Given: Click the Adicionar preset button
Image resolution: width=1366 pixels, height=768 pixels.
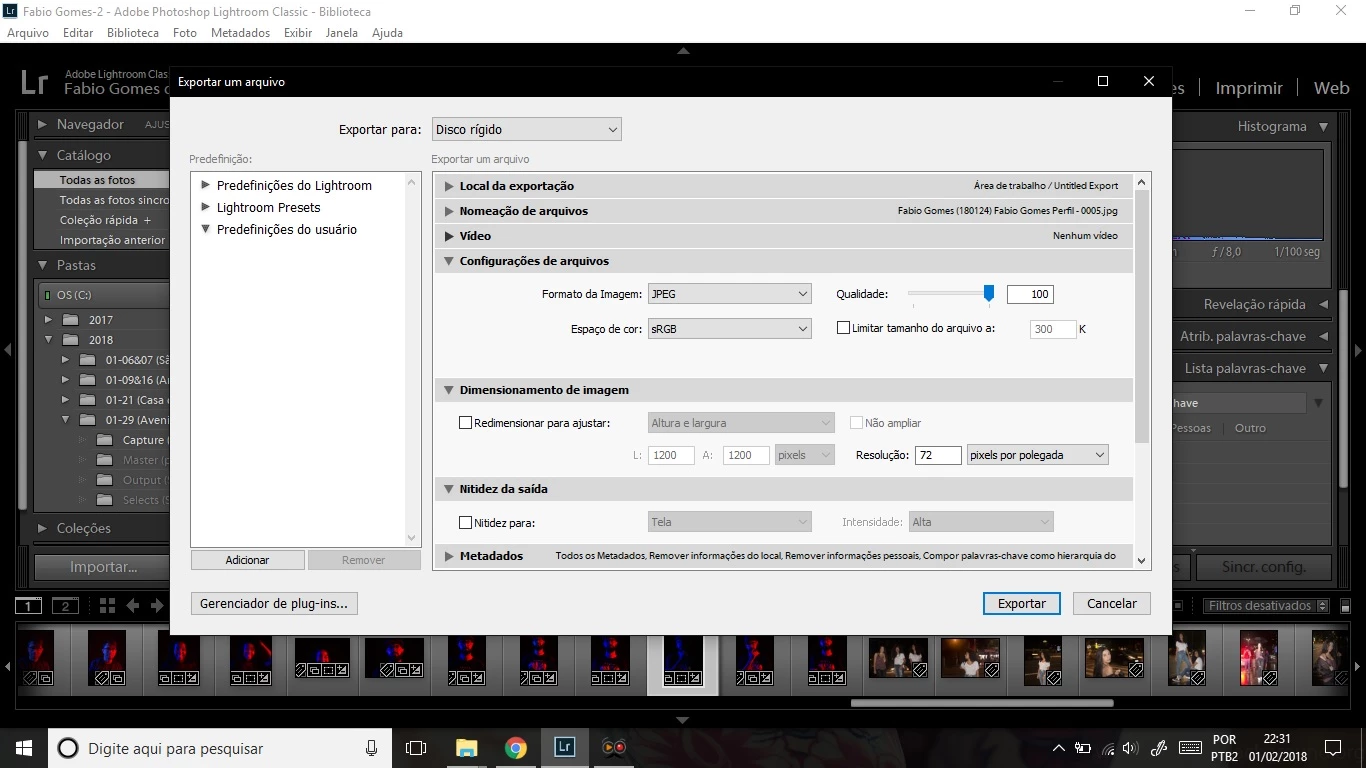Looking at the screenshot, I should tap(247, 560).
